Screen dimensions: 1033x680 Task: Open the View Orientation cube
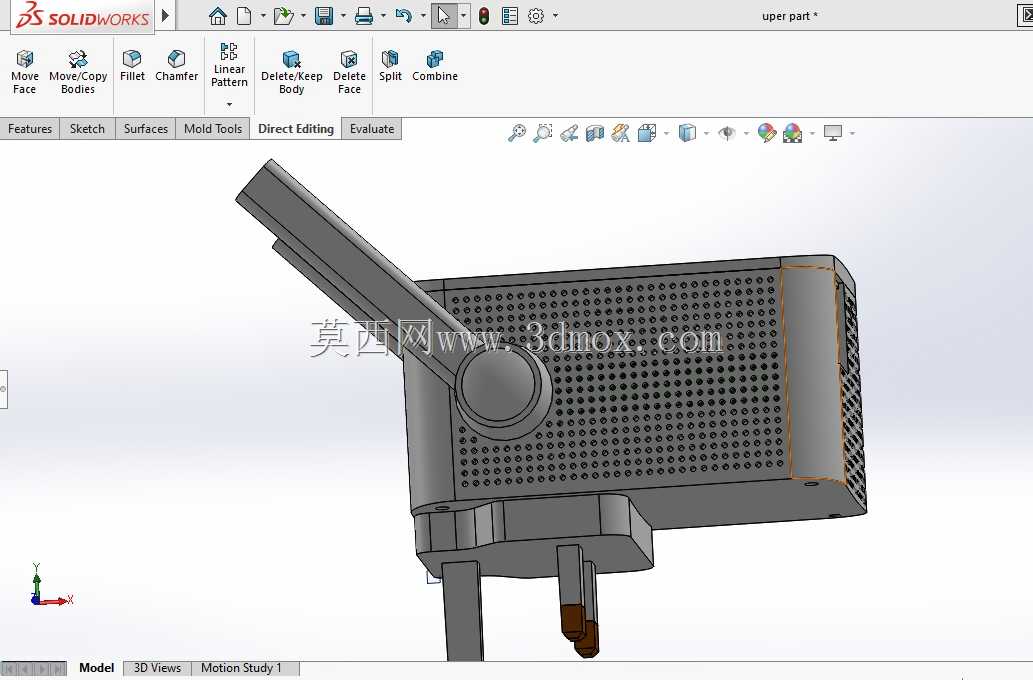[x=647, y=133]
